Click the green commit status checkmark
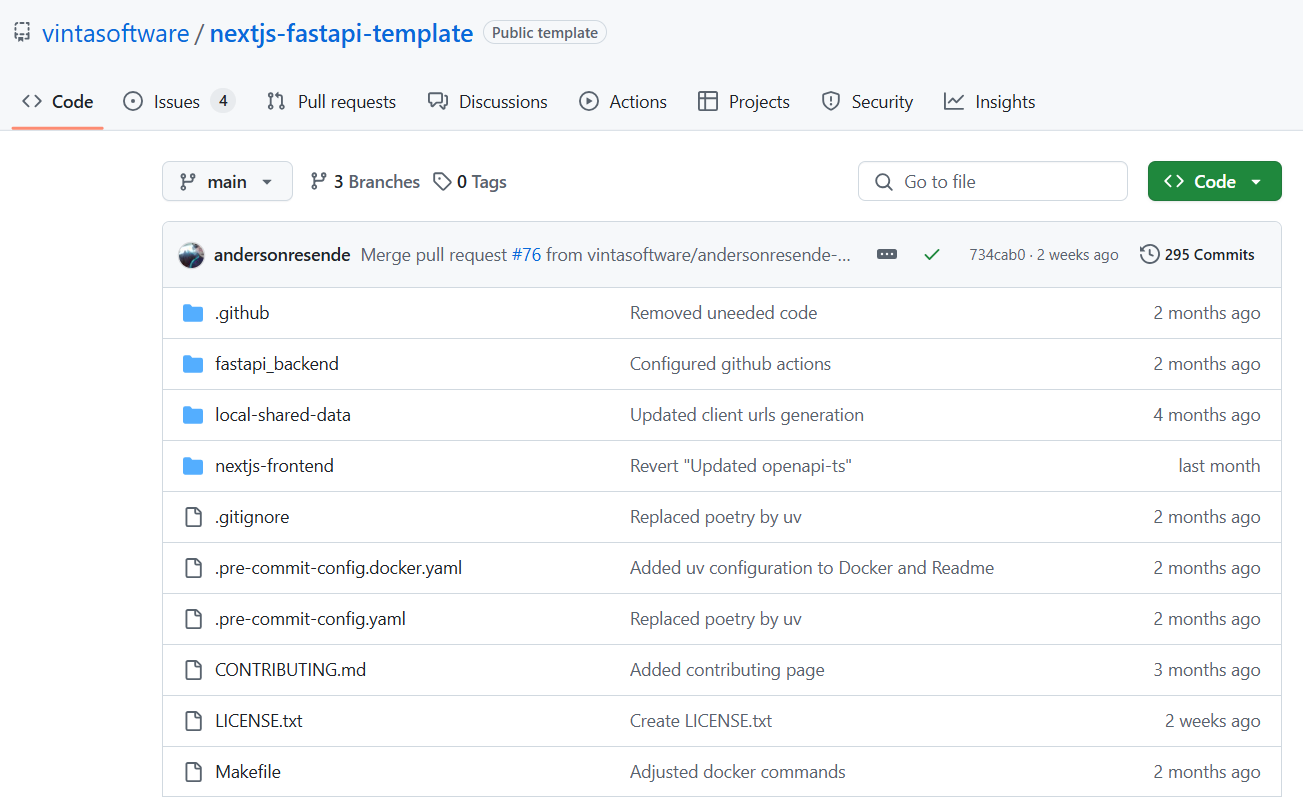This screenshot has height=797, width=1303. (x=932, y=255)
